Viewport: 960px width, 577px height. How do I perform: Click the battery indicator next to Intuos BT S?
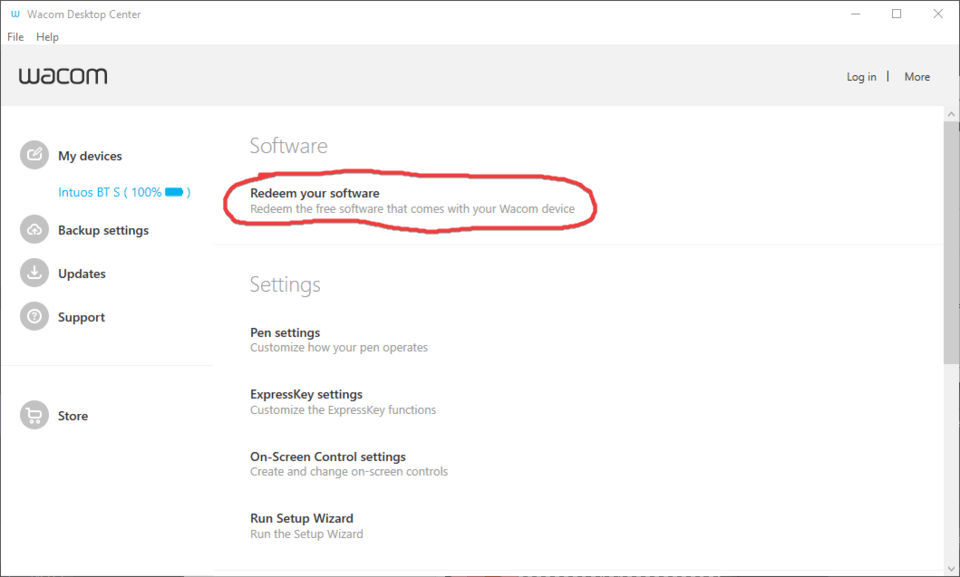[x=175, y=192]
